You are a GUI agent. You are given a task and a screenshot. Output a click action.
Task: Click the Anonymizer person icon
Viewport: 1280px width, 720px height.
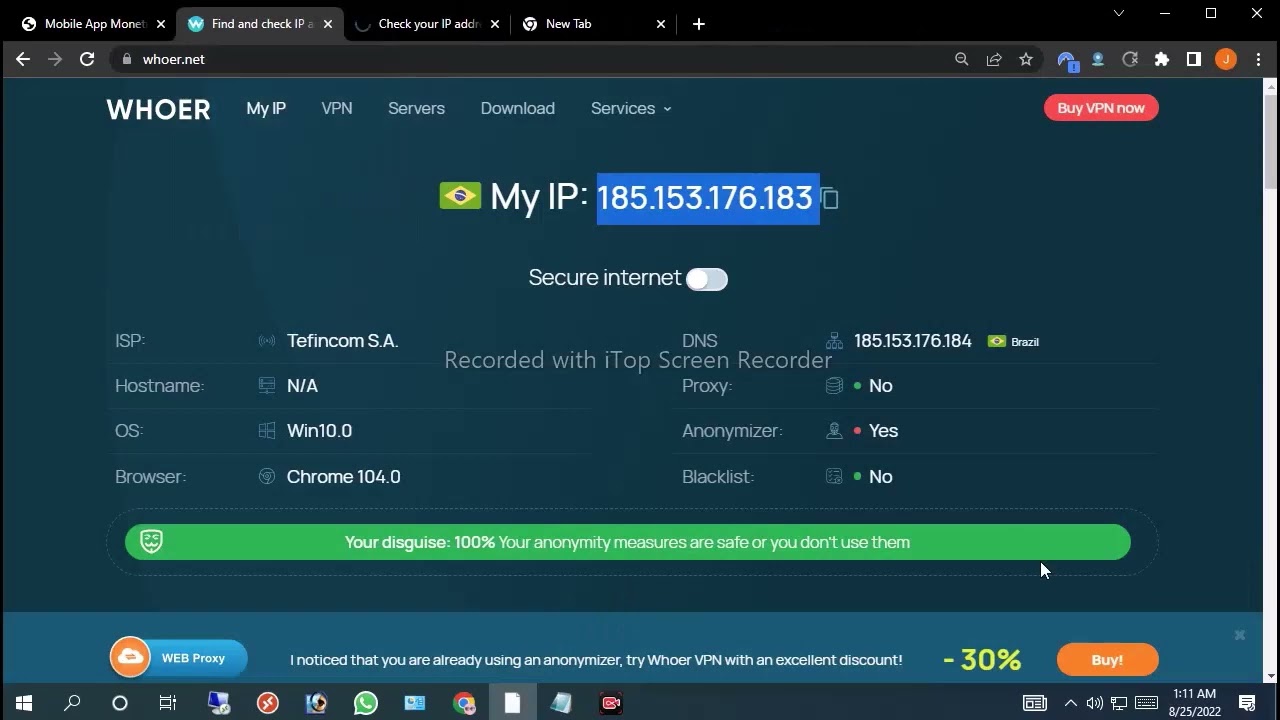point(834,431)
